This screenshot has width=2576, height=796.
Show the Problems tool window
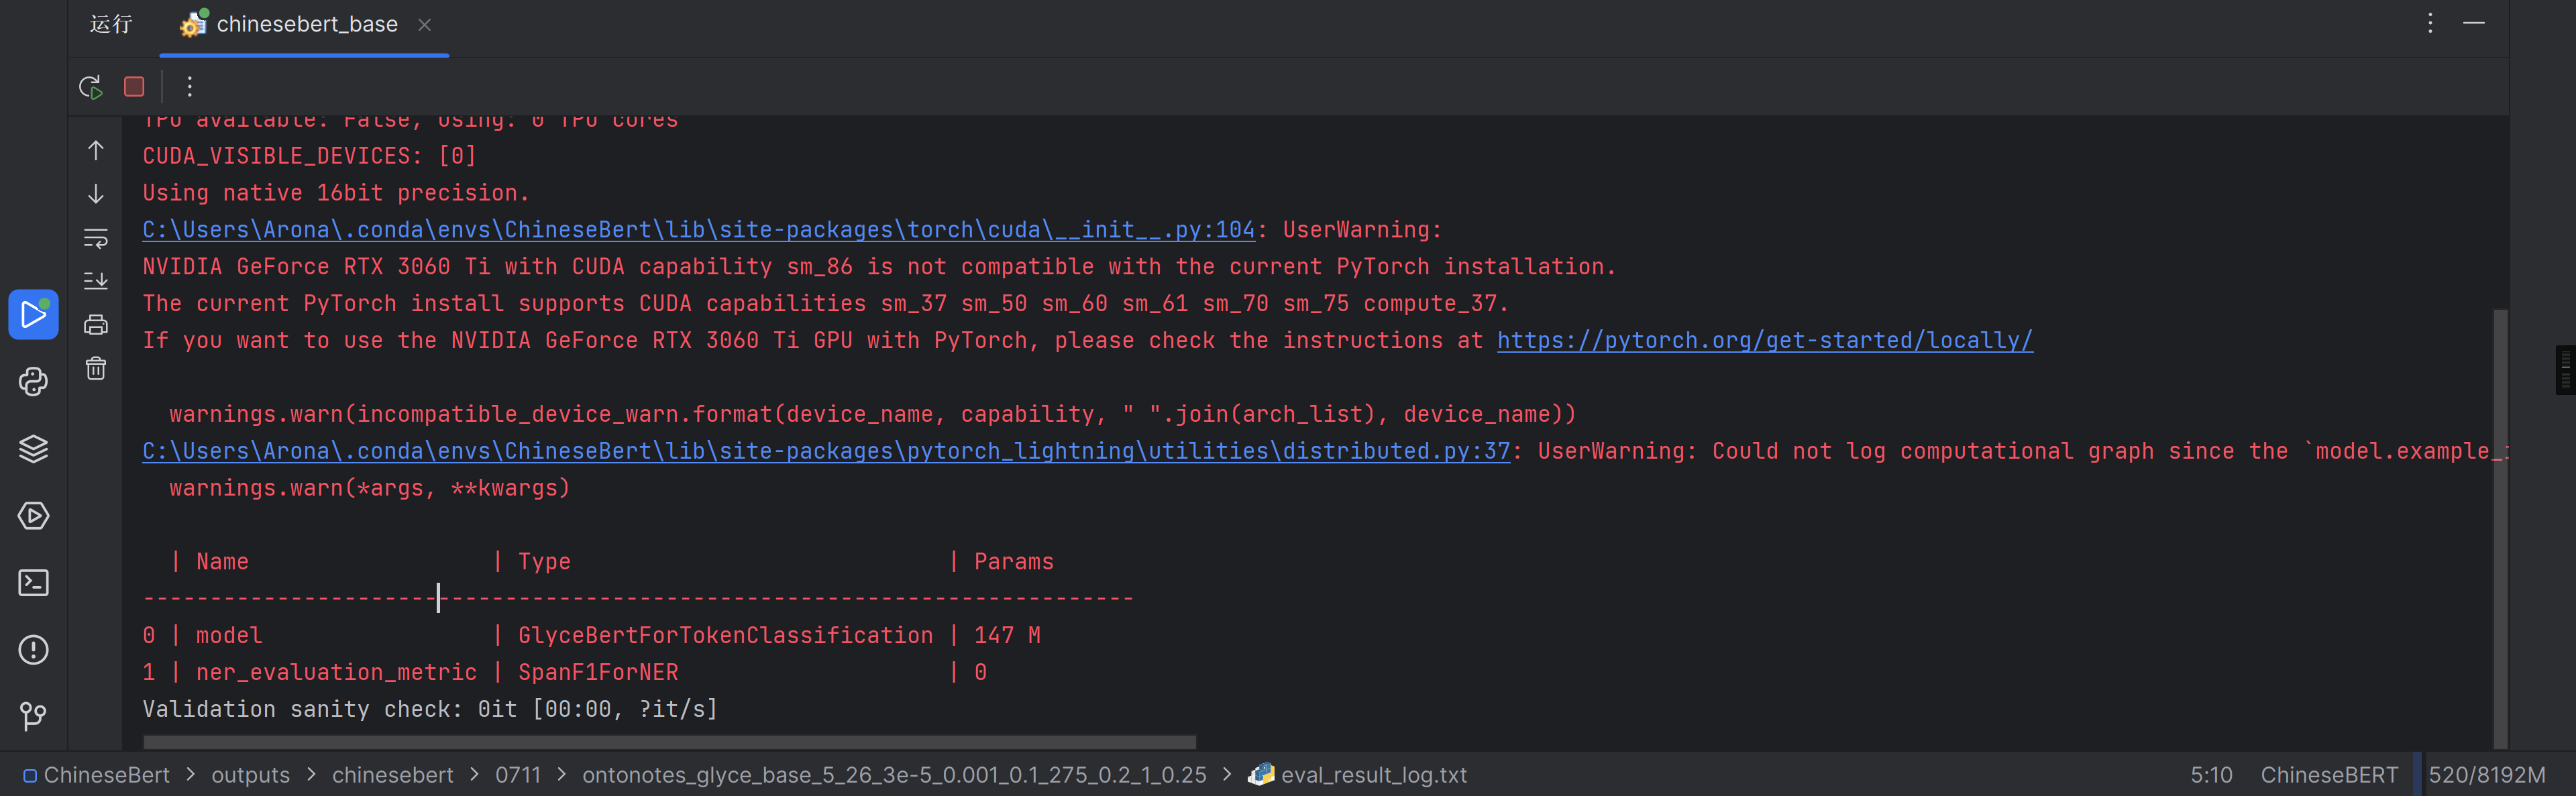coord(33,650)
